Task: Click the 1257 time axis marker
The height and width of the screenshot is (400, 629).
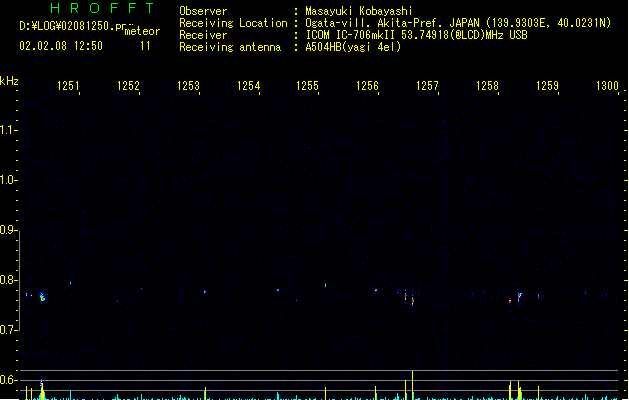Action: point(427,86)
